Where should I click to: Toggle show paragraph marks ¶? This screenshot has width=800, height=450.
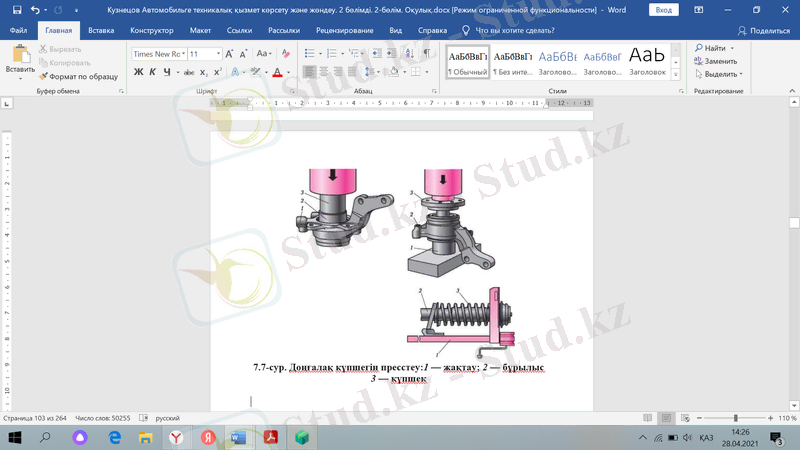(x=427, y=54)
